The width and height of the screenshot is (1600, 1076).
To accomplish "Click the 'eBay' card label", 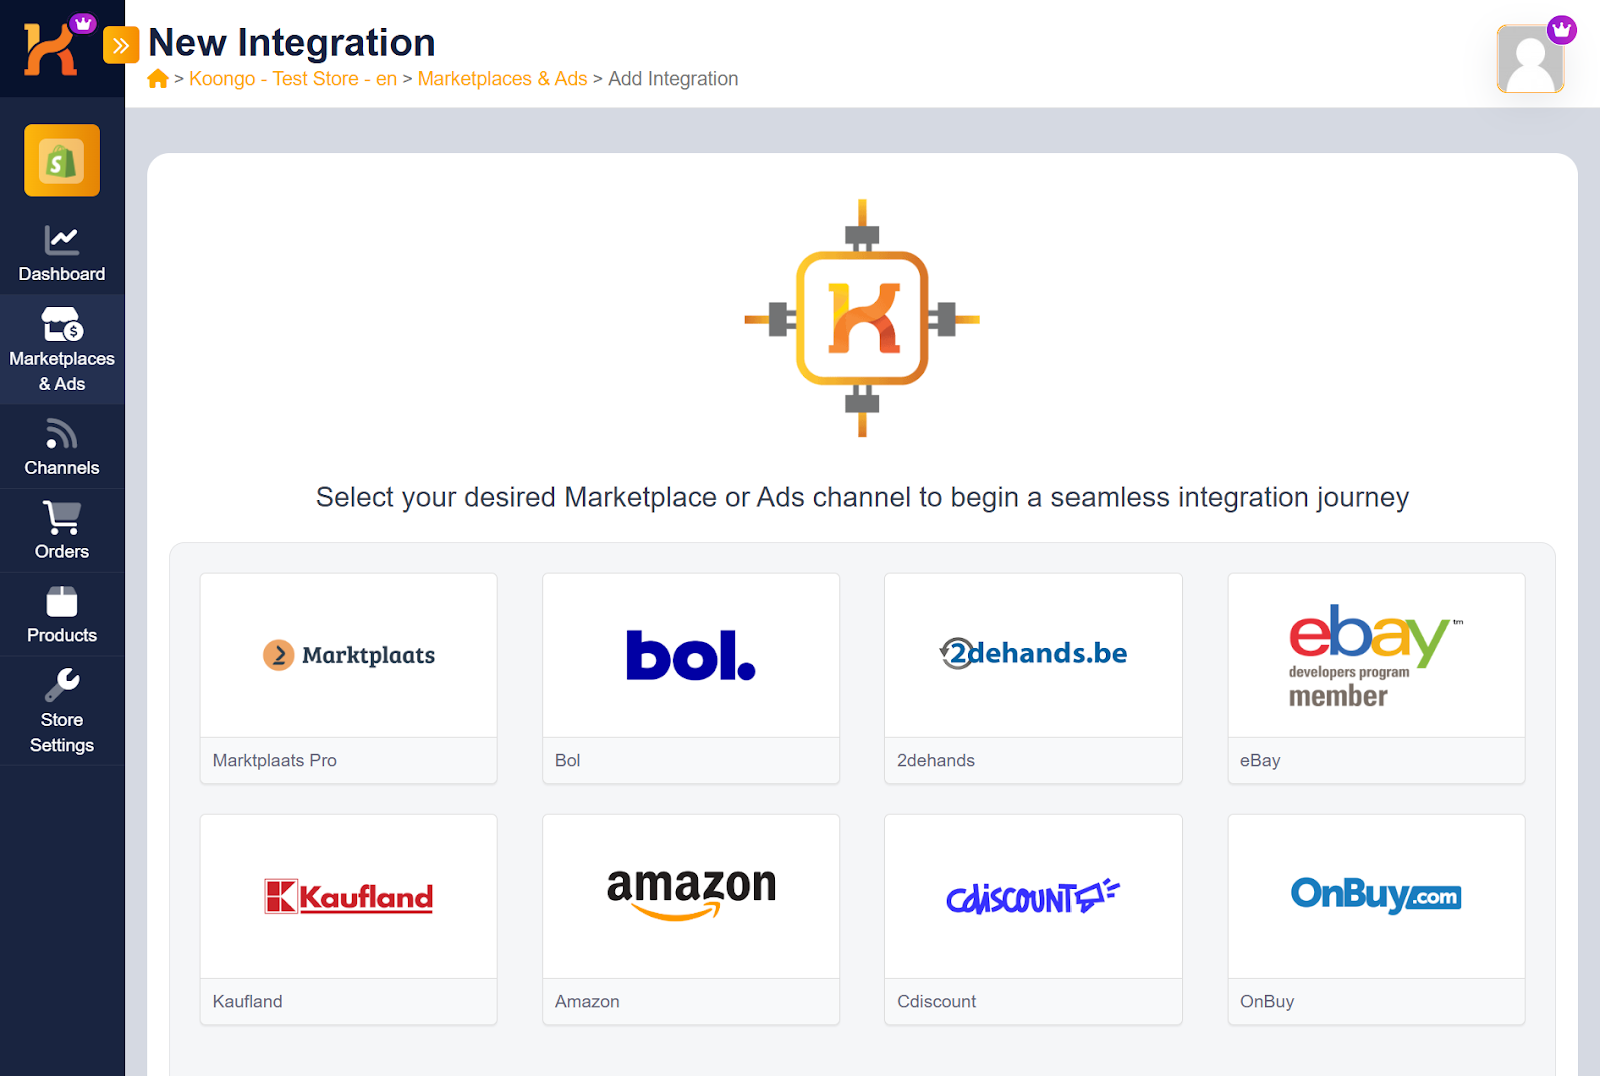I will pos(1260,760).
